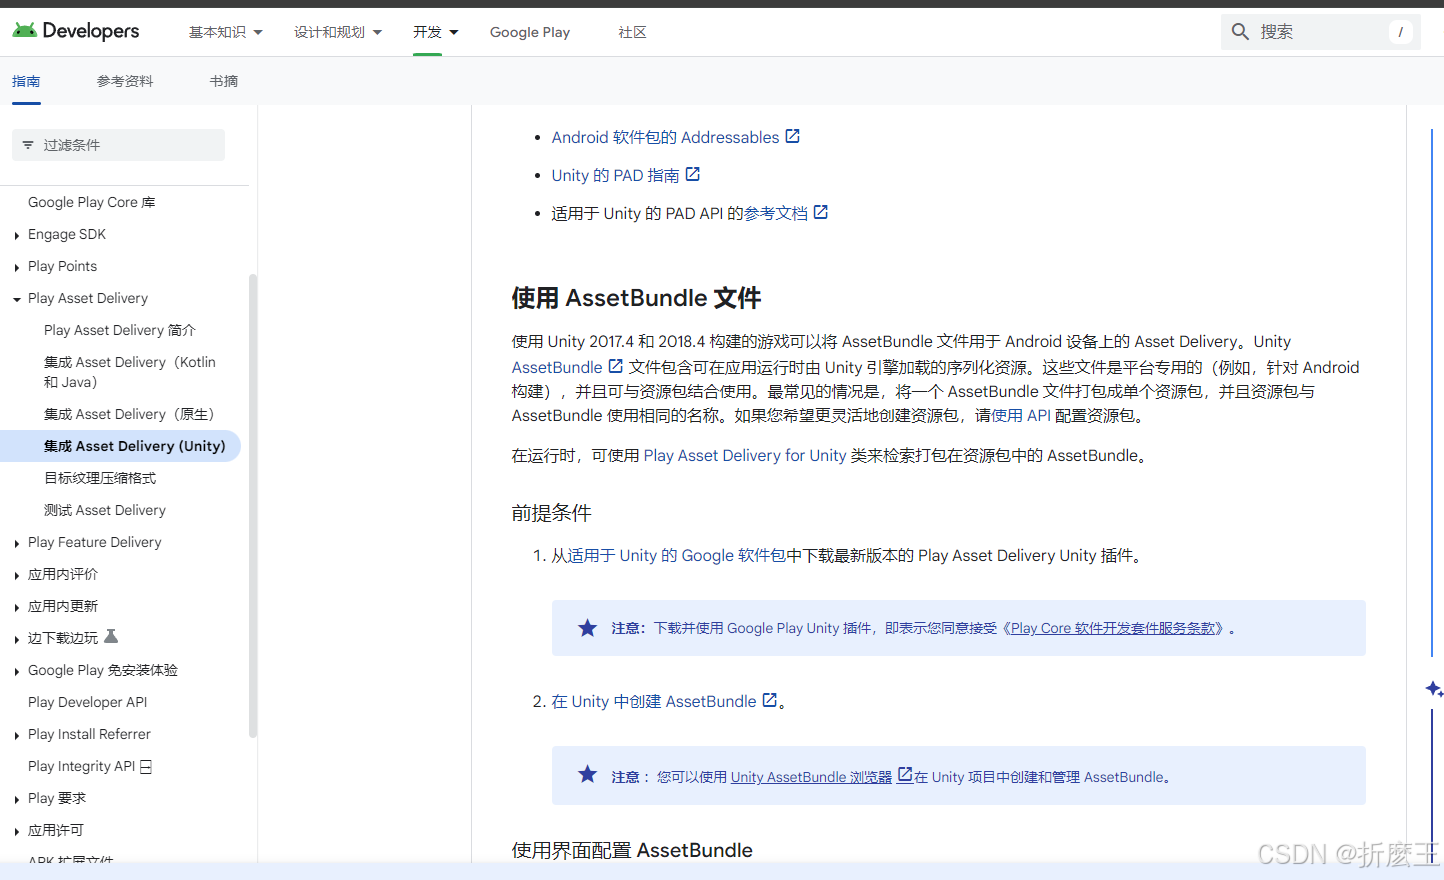Expand the Play Feature Delivery section
The width and height of the screenshot is (1444, 880).
[x=17, y=543]
